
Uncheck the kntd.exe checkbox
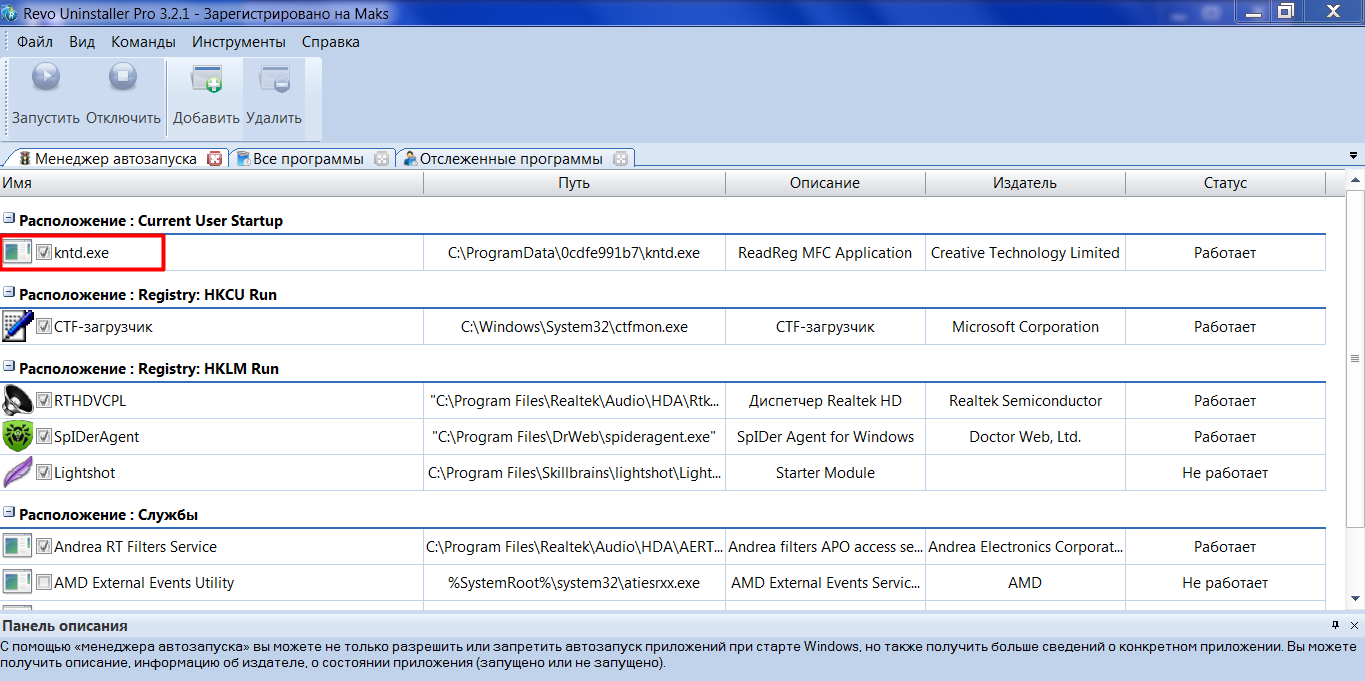(44, 253)
